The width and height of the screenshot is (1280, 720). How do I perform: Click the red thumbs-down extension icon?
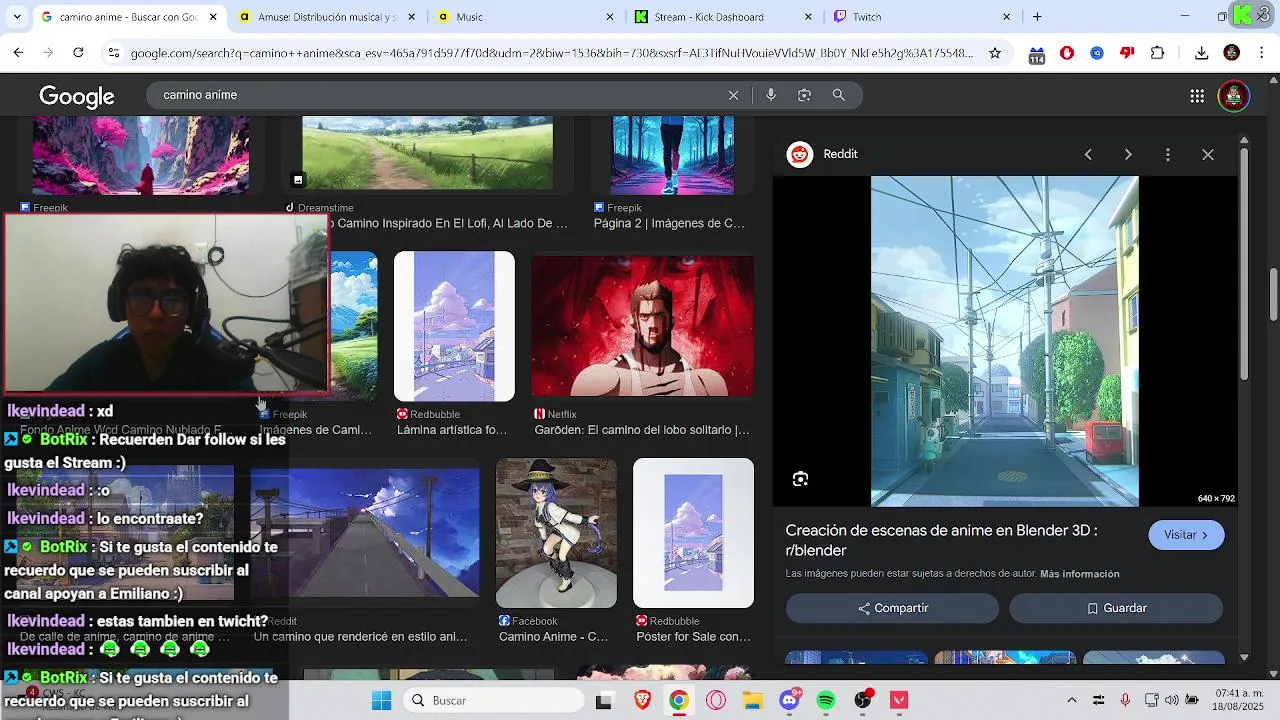pos(1127,53)
